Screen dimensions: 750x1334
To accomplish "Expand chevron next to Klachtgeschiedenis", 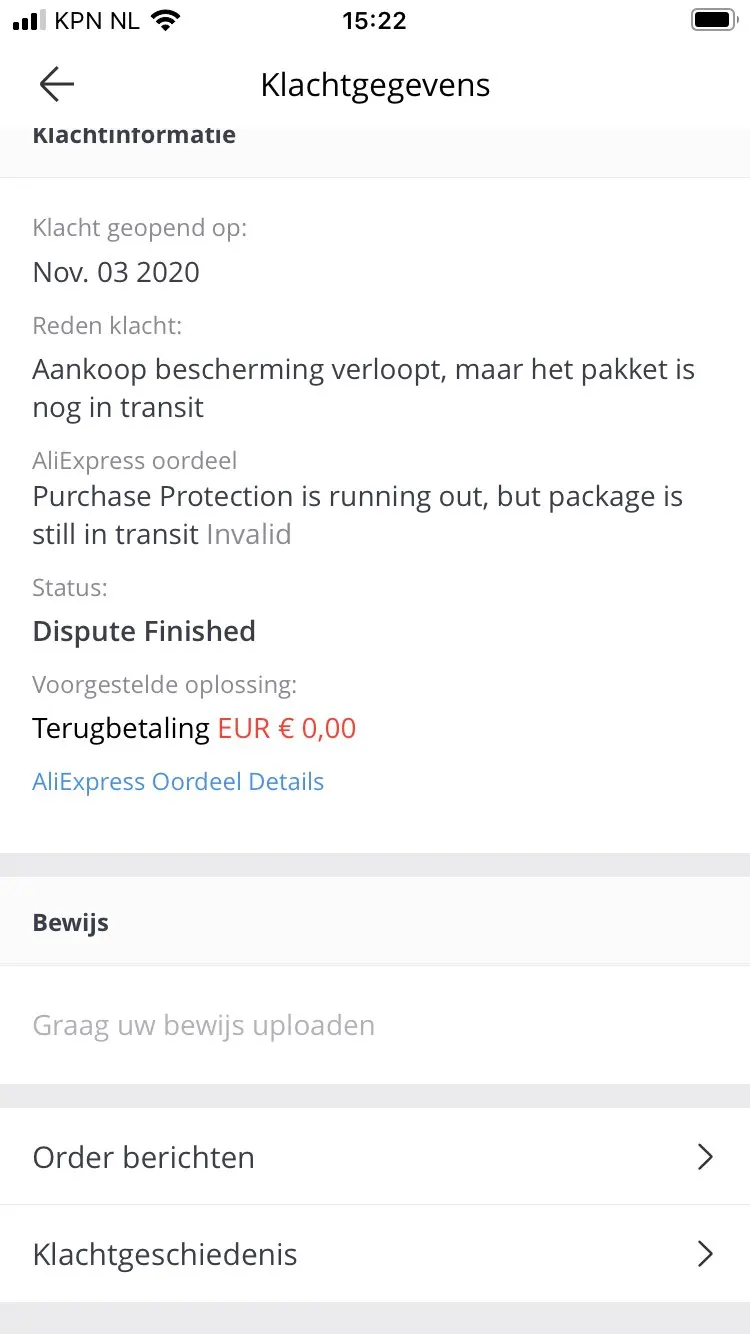I will point(705,1254).
